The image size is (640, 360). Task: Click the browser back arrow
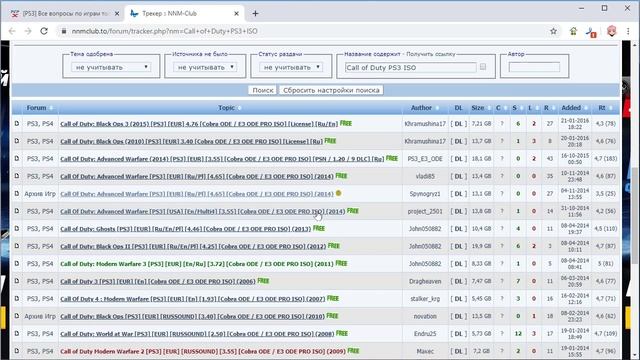[12, 31]
